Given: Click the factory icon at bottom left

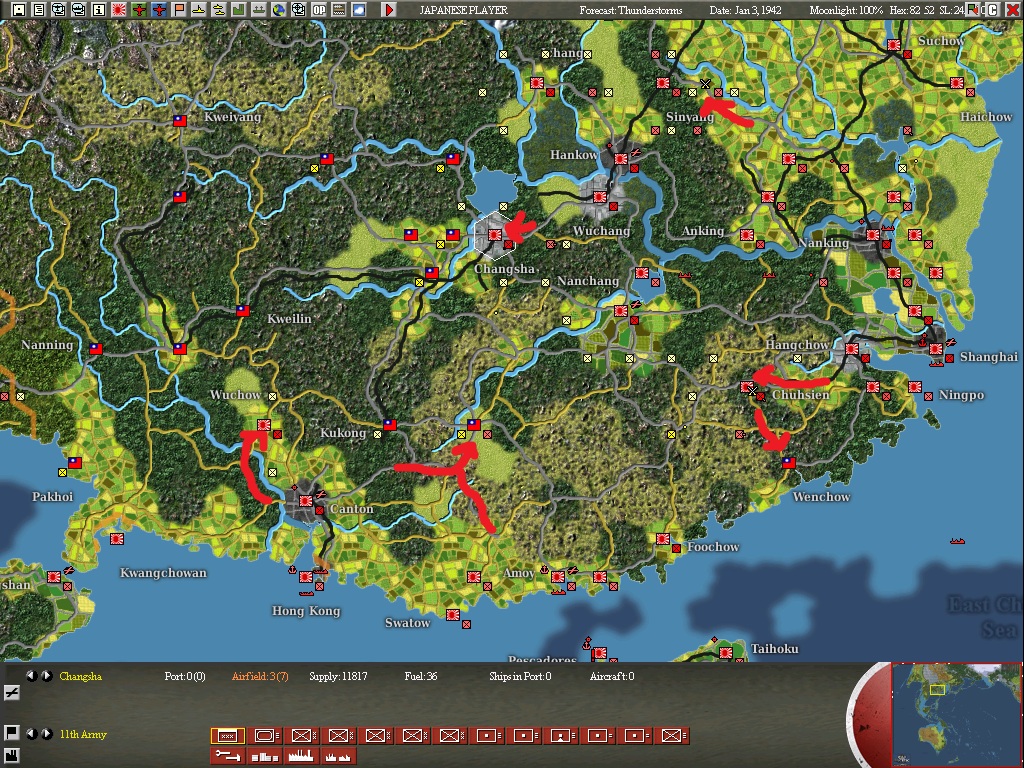Looking at the screenshot, I should [11, 757].
